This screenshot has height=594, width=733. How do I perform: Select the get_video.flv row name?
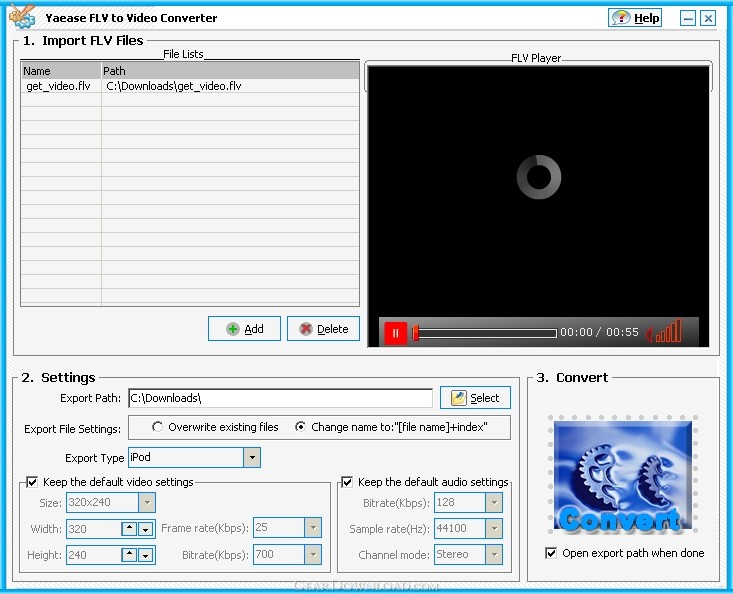click(58, 86)
